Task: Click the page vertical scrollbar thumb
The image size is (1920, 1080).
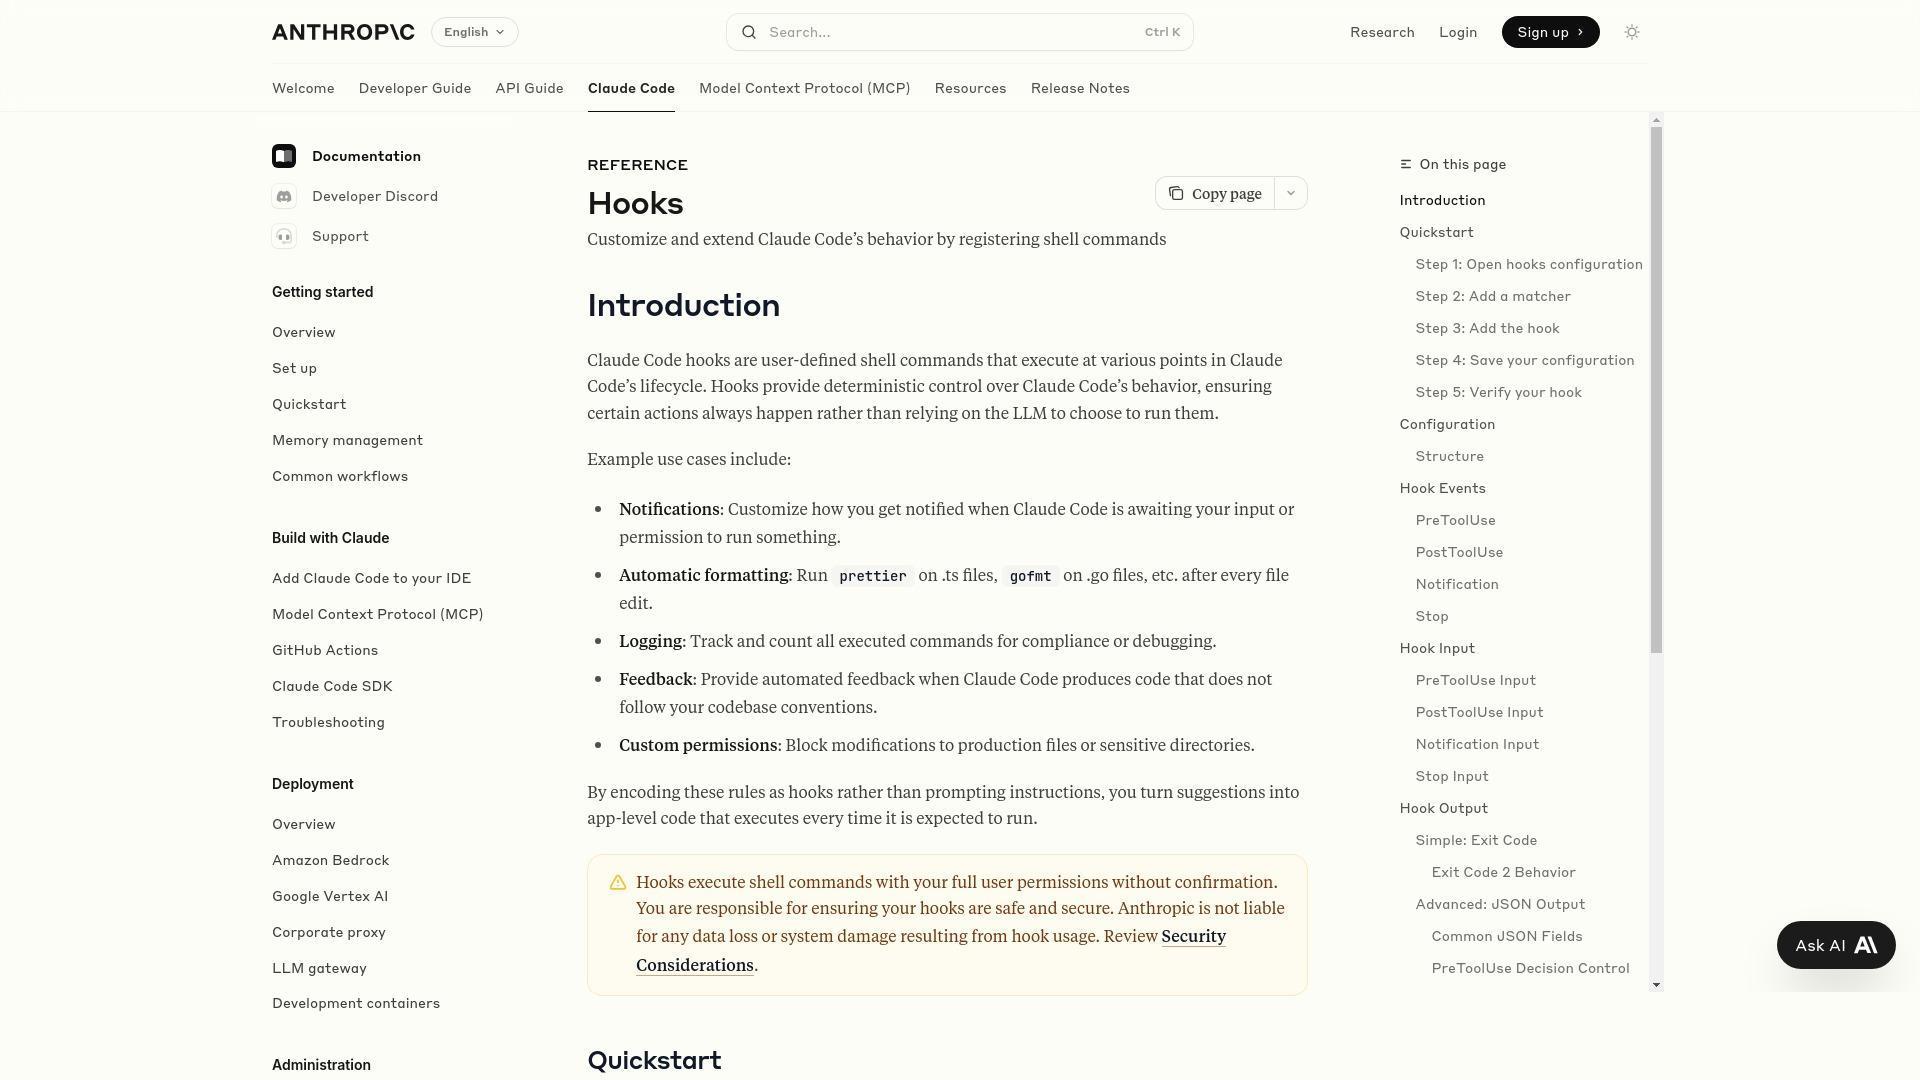Action: click(1656, 390)
